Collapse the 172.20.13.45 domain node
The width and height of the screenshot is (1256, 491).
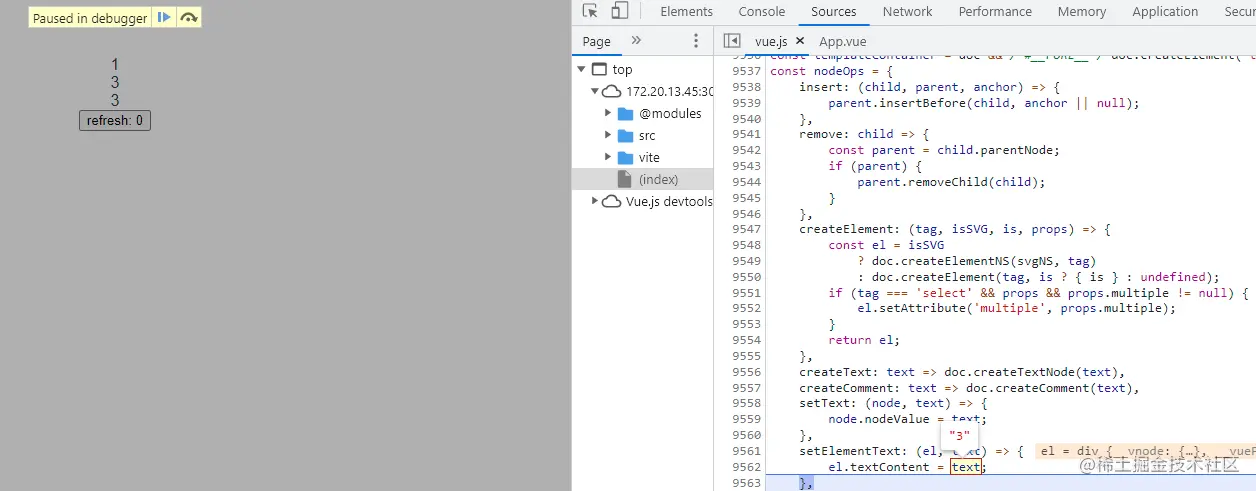(x=594, y=91)
